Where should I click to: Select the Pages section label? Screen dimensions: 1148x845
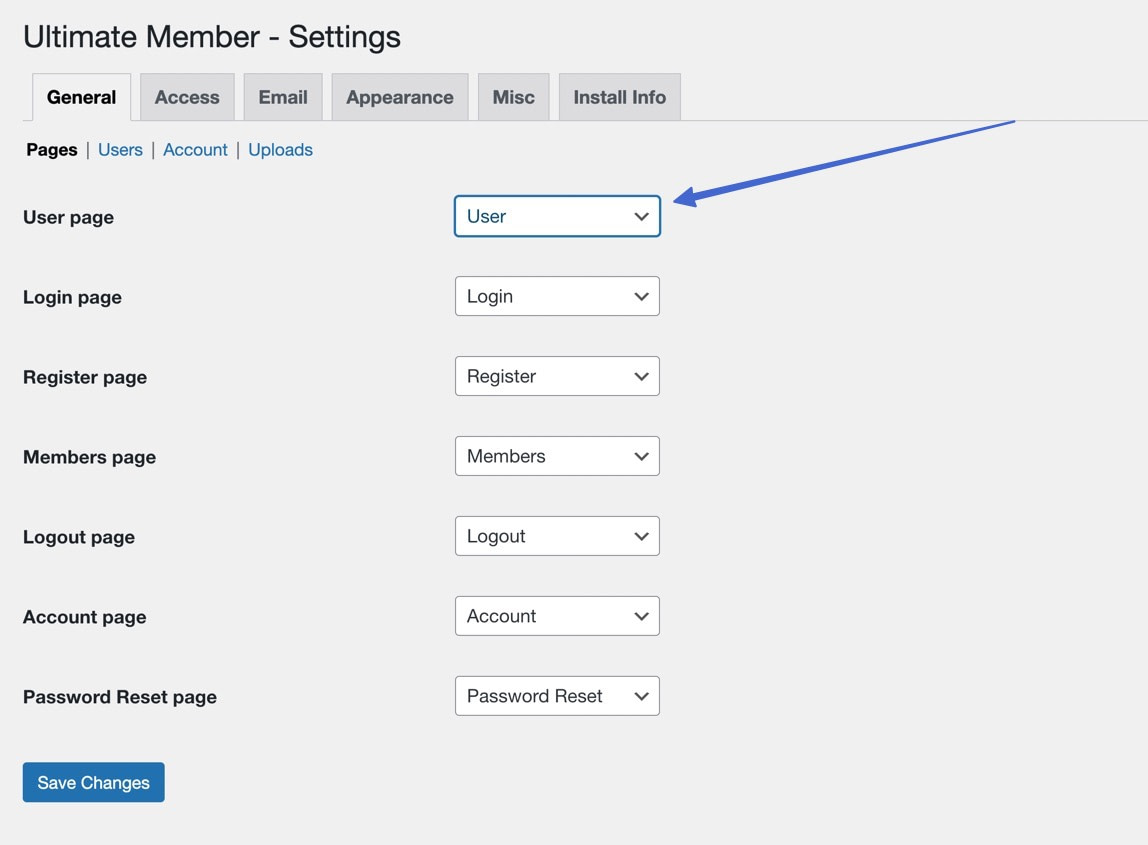51,149
